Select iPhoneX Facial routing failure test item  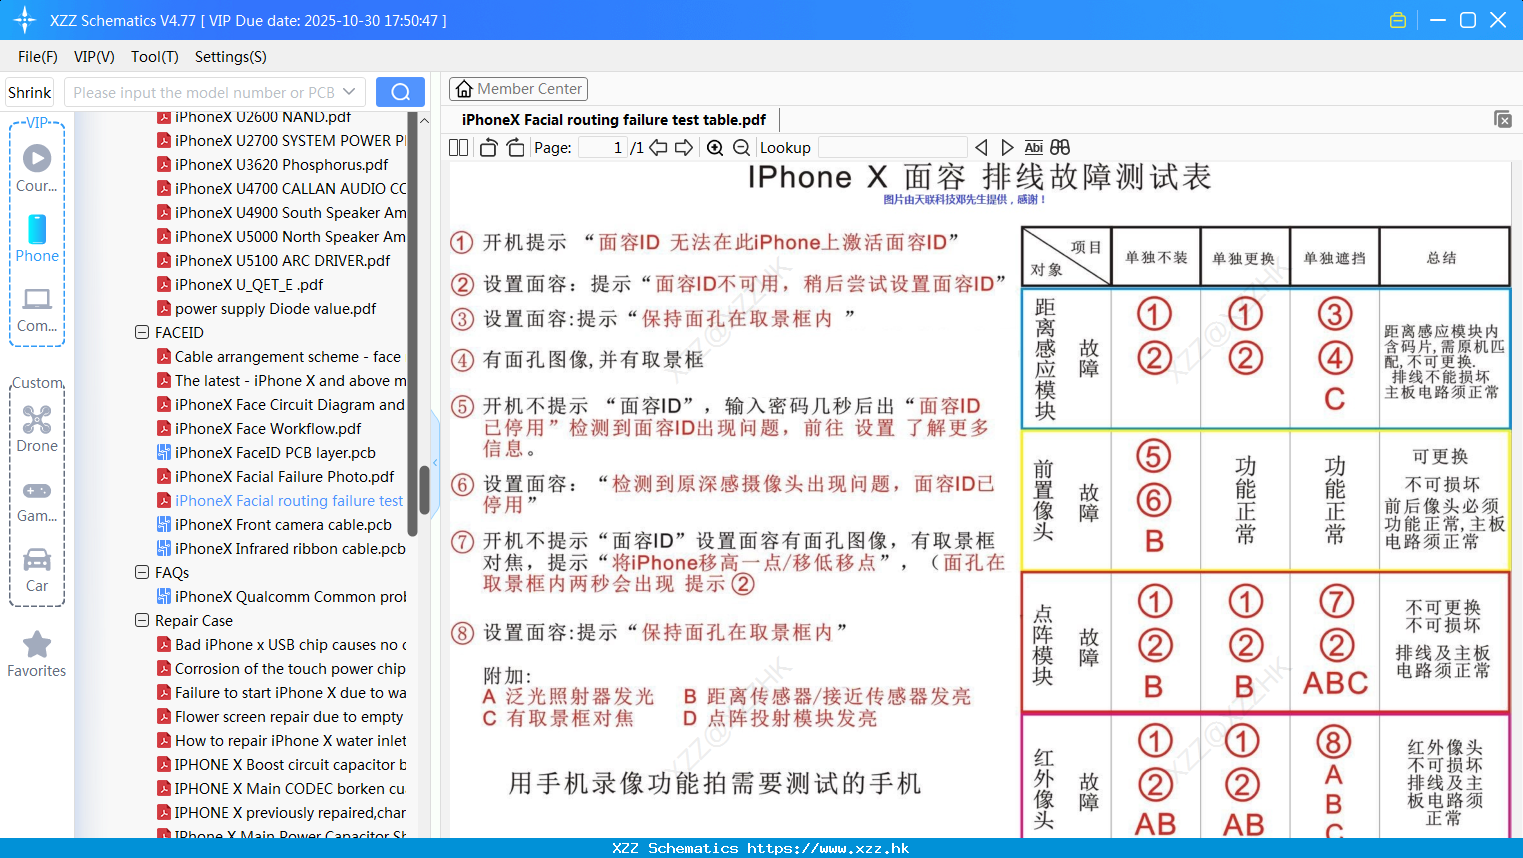pos(280,500)
